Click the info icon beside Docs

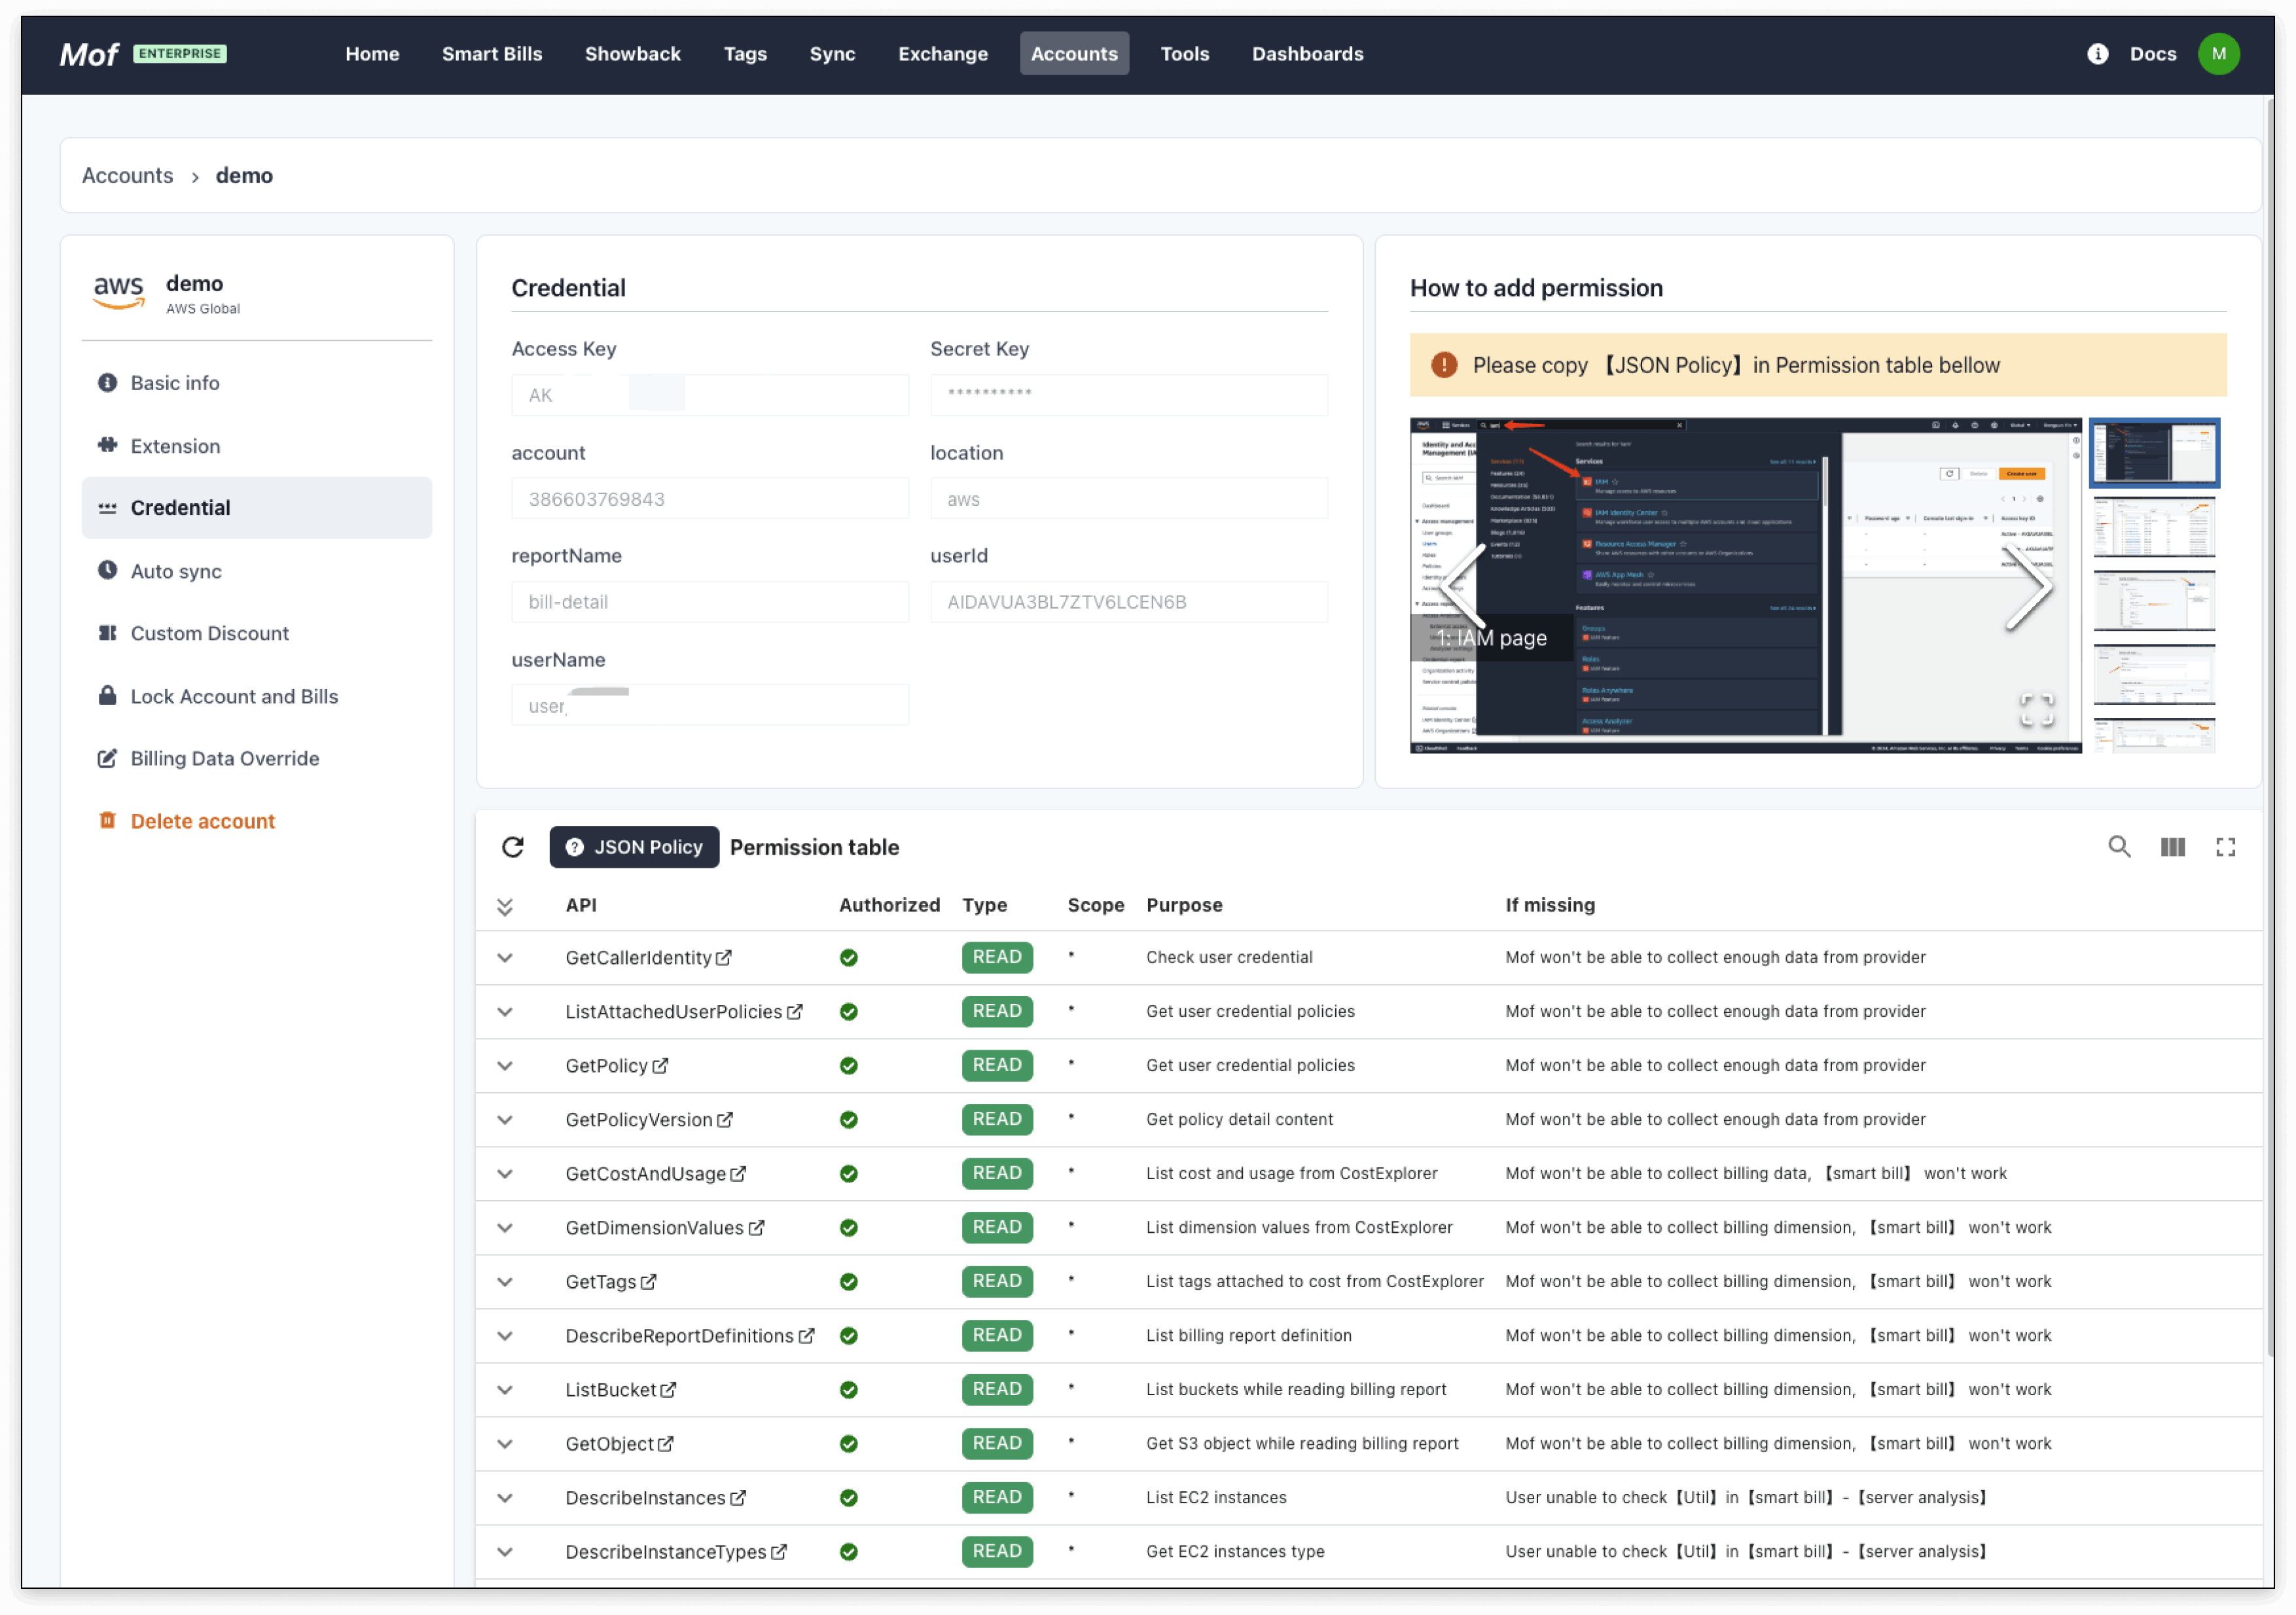pos(2097,54)
